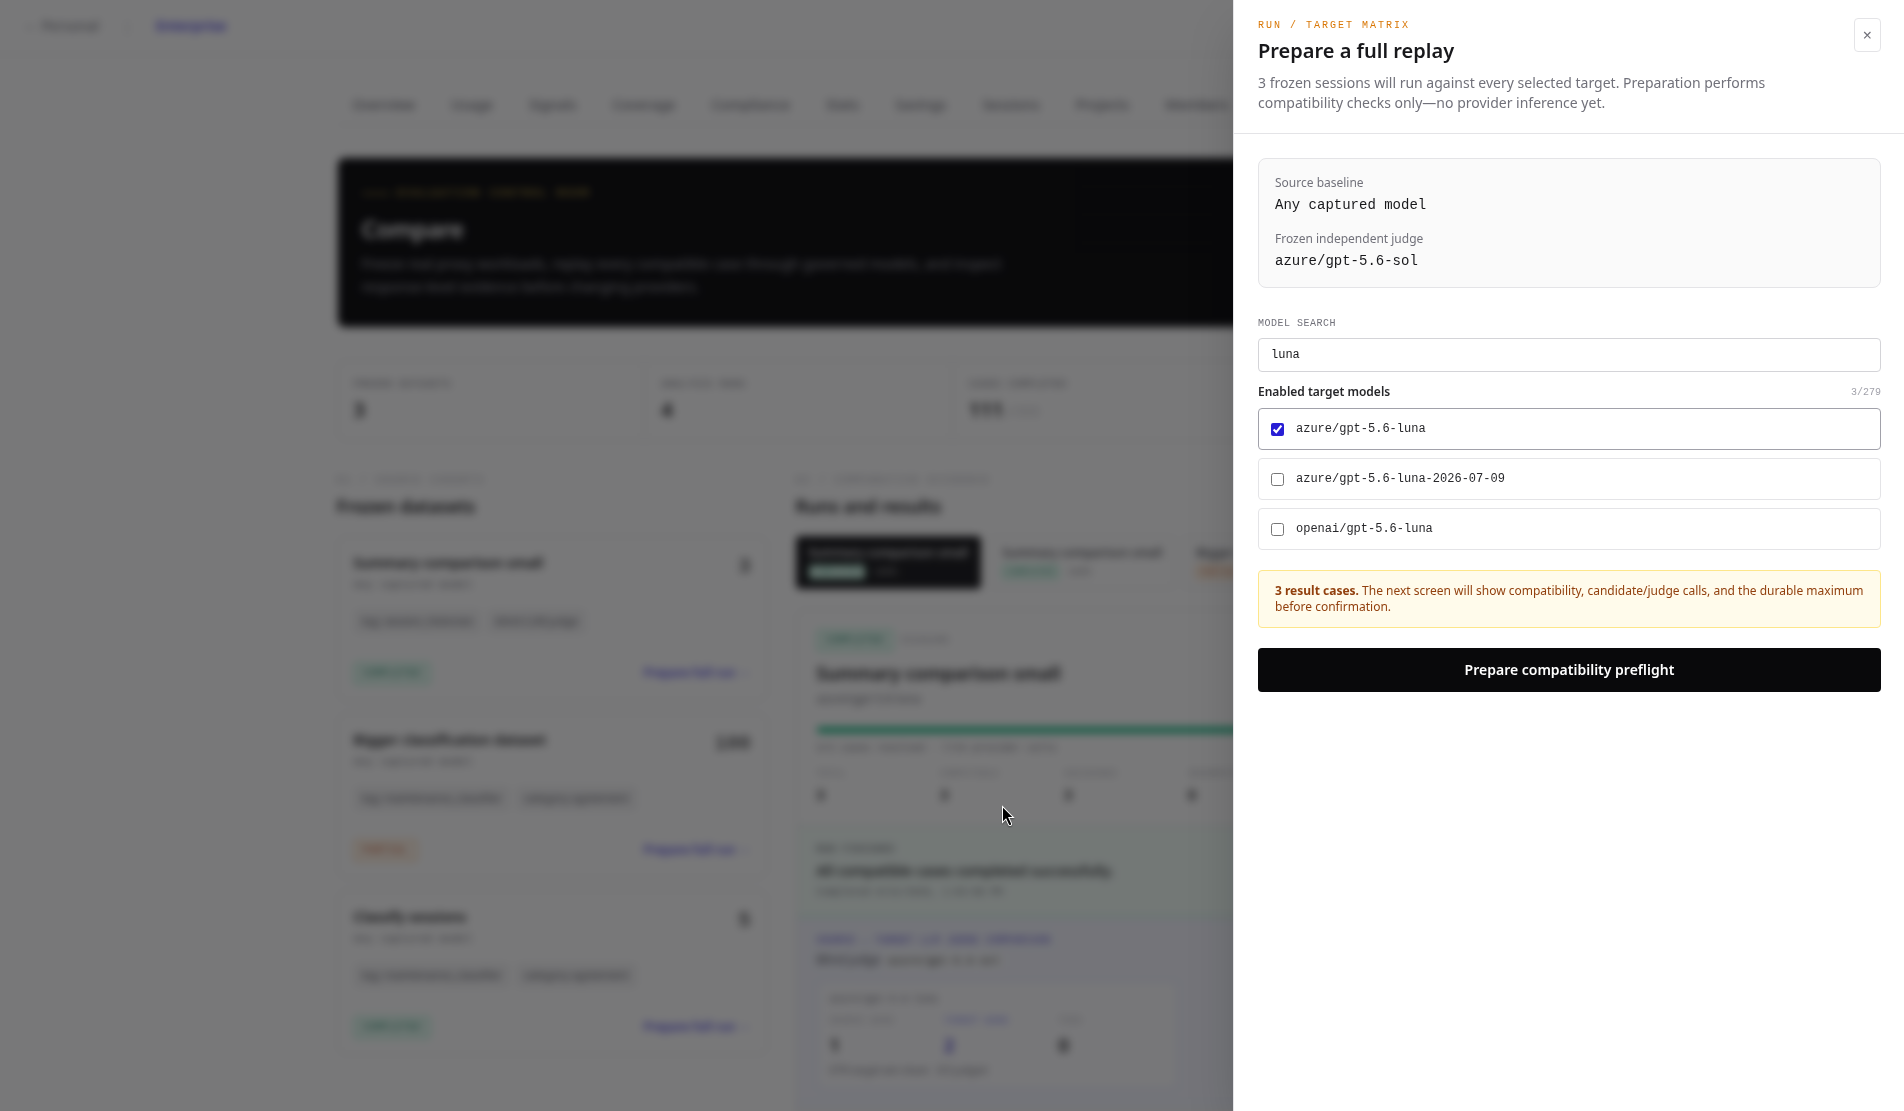Screen dimensions: 1904x1111
Task: Switch to the Compliance tab
Action: (x=750, y=105)
